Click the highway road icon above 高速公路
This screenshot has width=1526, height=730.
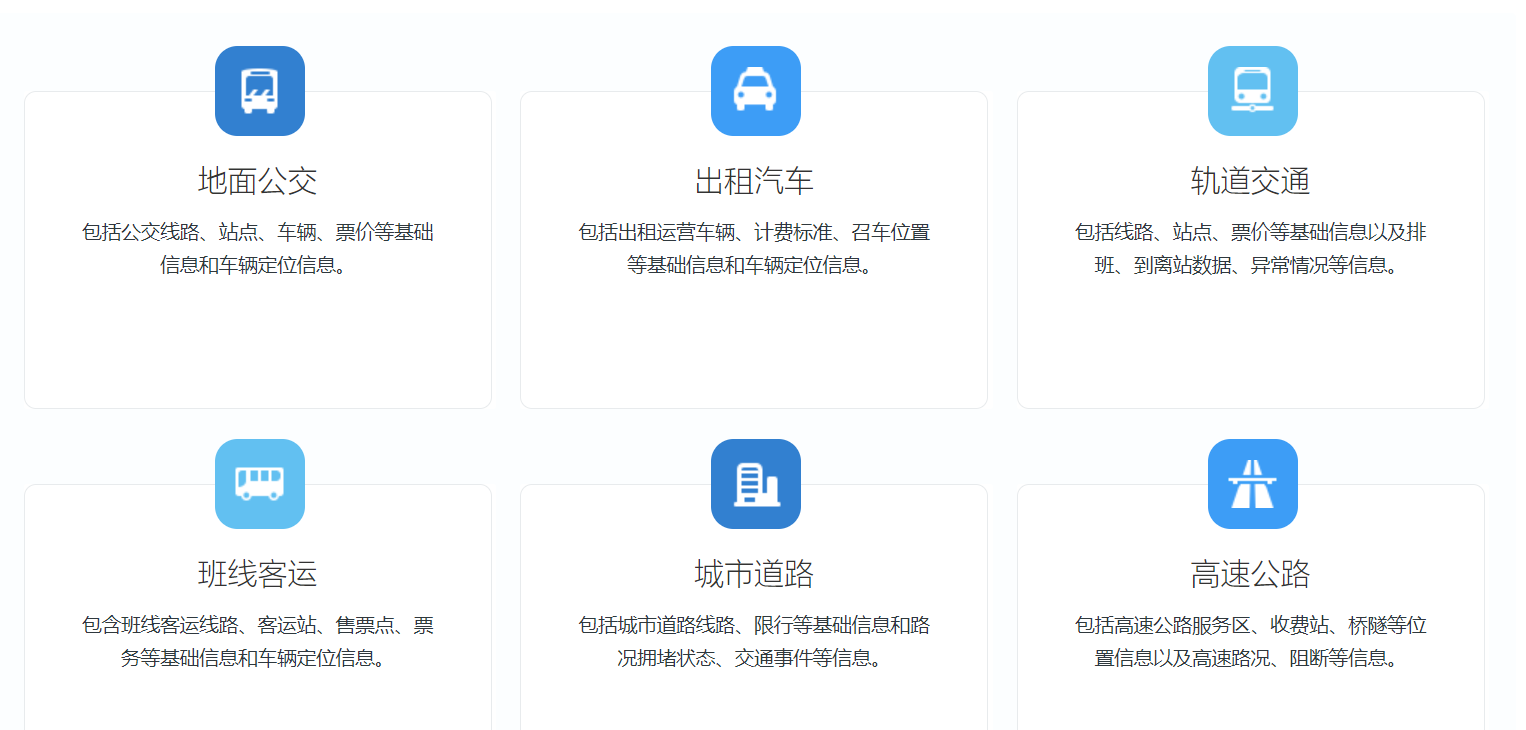pyautogui.click(x=1252, y=484)
